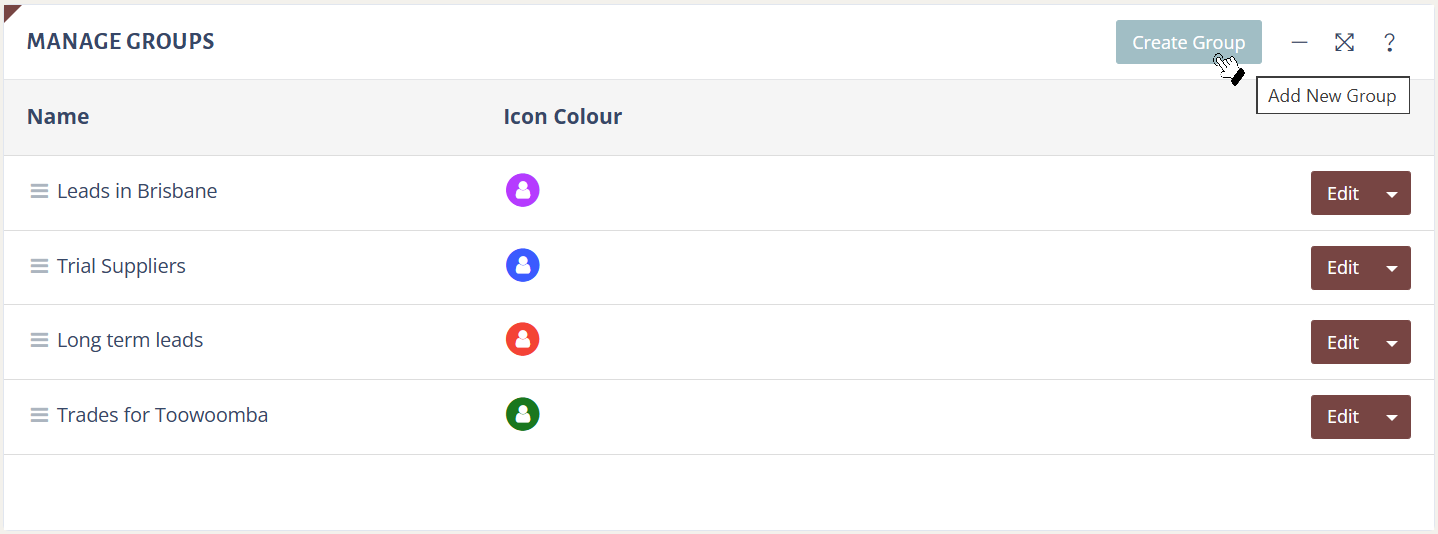This screenshot has width=1438, height=534.
Task: Open dropdown arrow beside Trades for Toowoomba Edit
Action: [1392, 417]
